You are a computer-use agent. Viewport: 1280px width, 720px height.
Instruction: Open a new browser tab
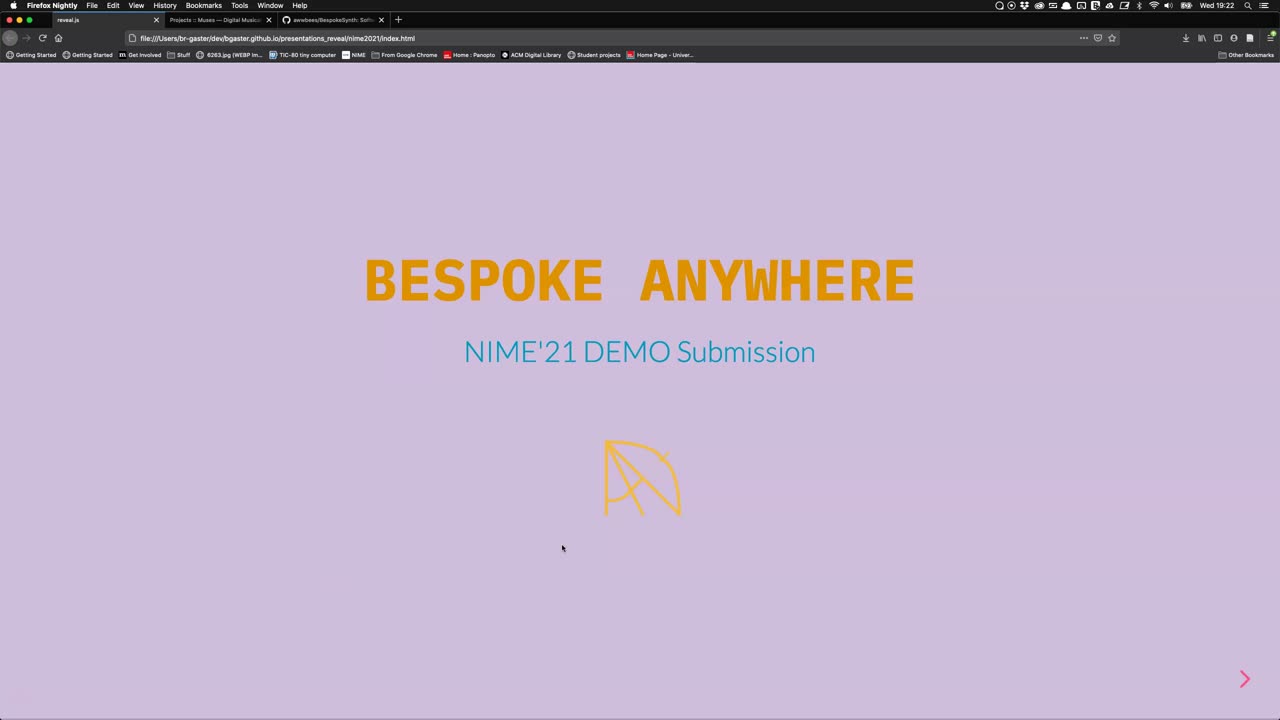(398, 20)
